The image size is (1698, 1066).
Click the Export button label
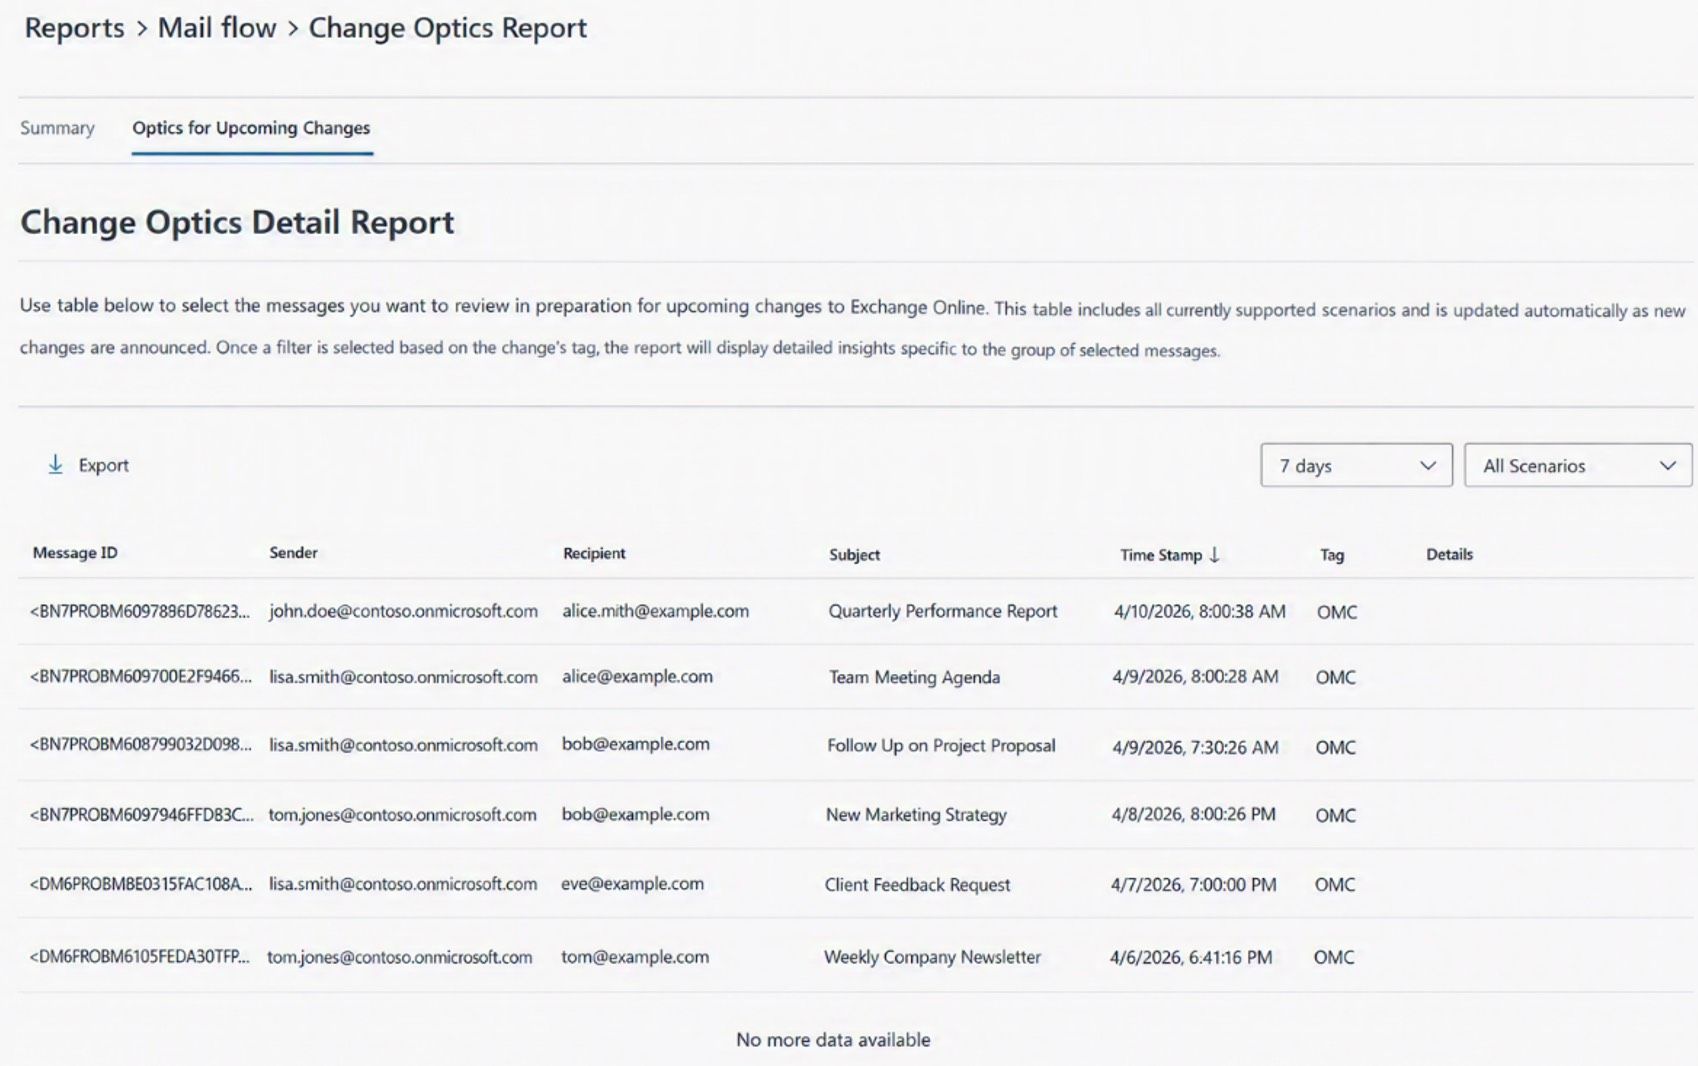point(104,465)
